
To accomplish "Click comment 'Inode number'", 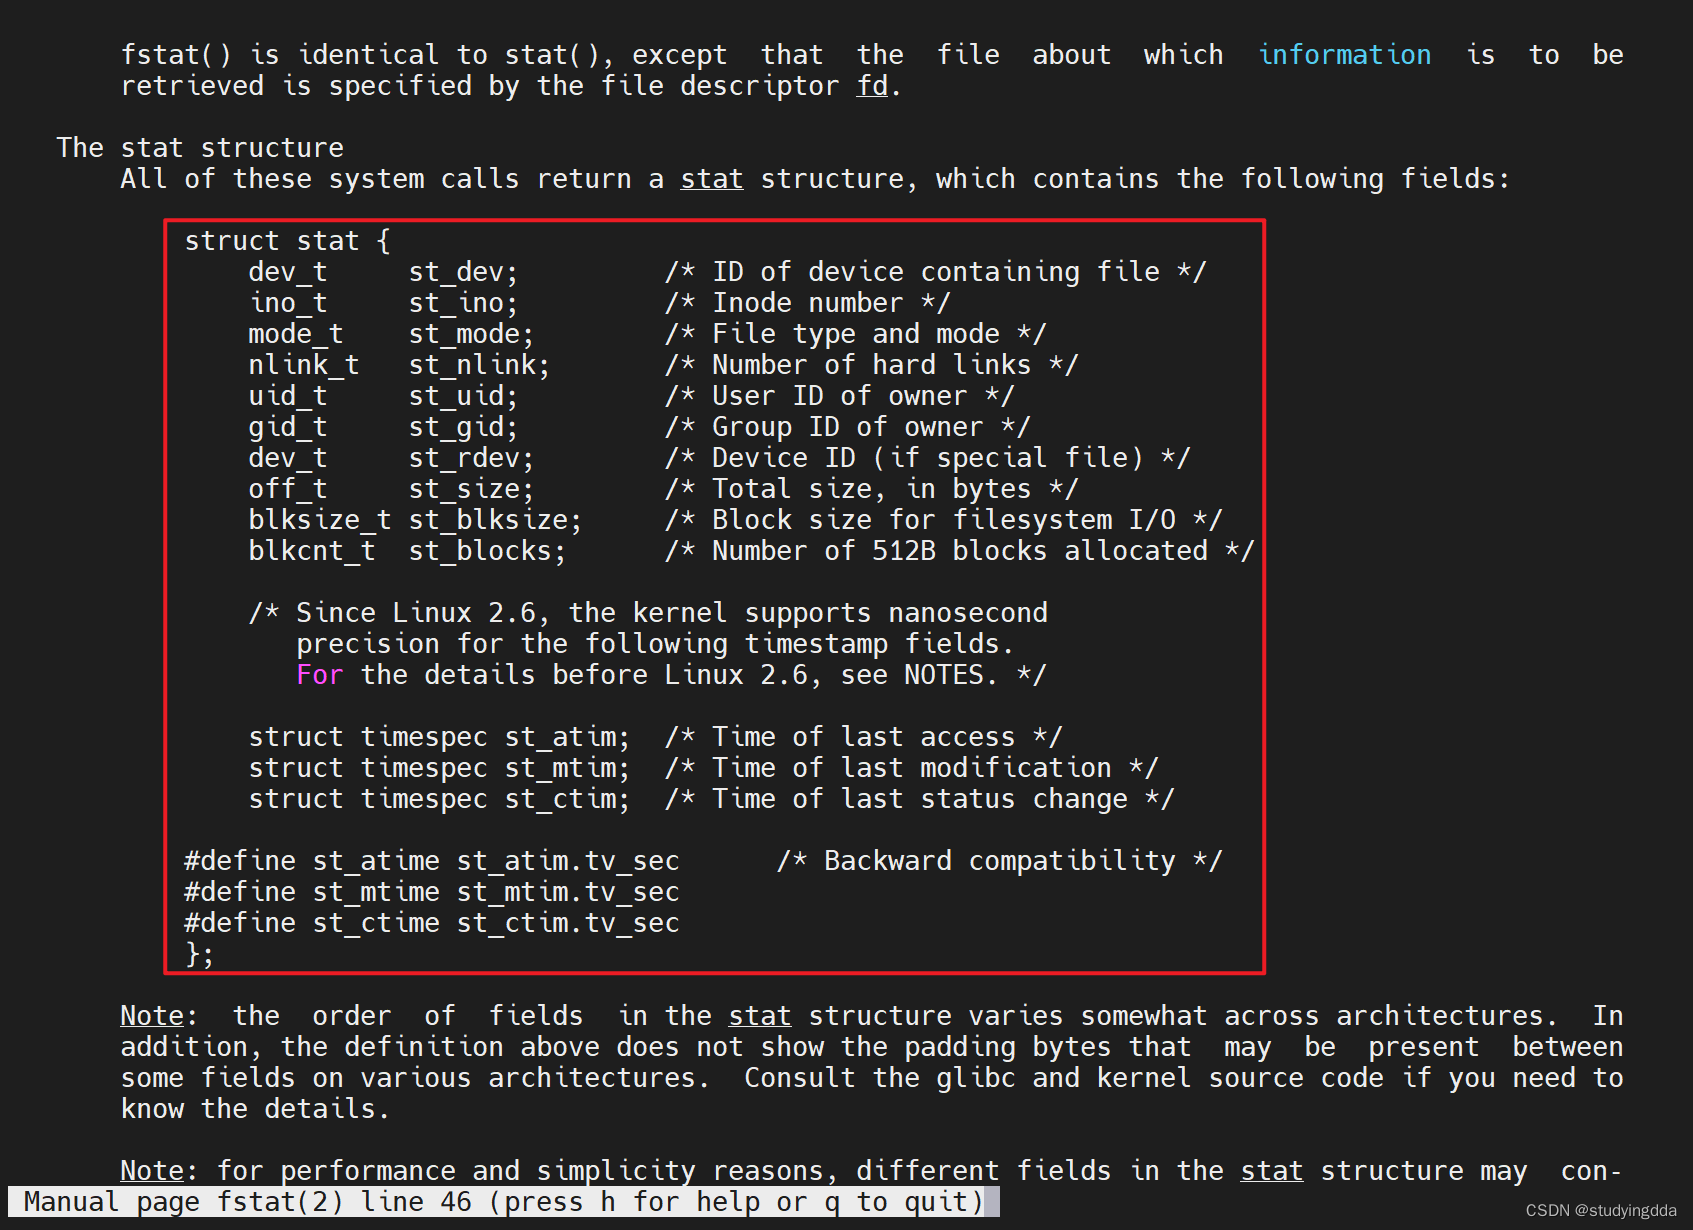I will 808,303.
